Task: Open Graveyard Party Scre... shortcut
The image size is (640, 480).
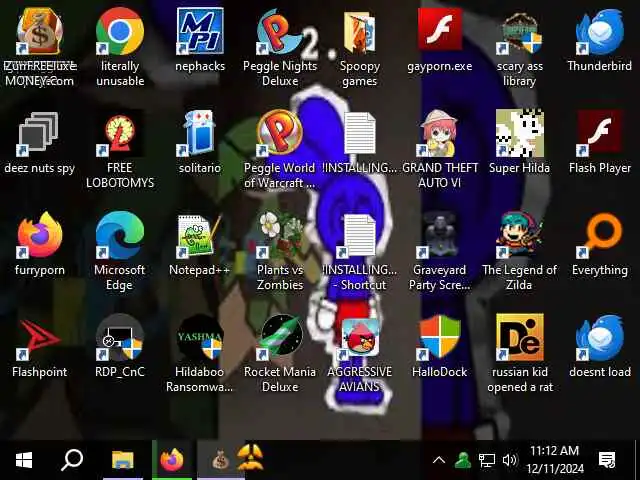Action: pos(440,236)
